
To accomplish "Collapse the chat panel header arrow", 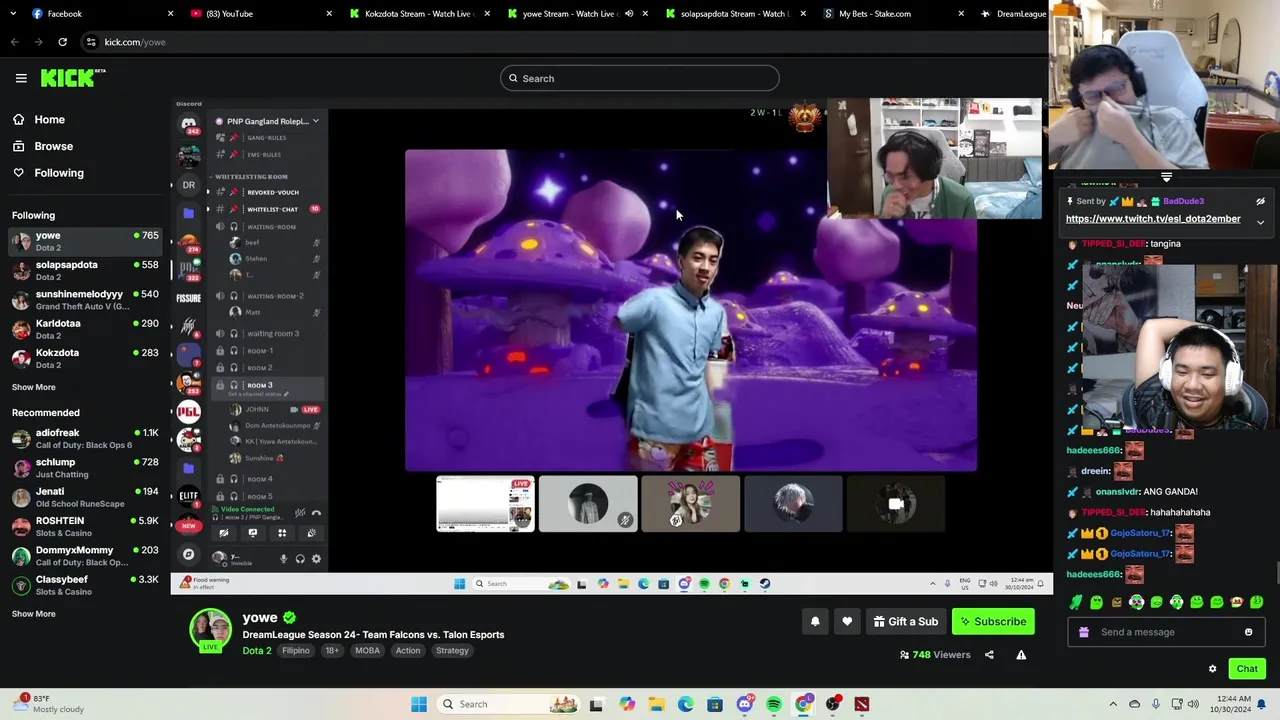I will 1166,178.
